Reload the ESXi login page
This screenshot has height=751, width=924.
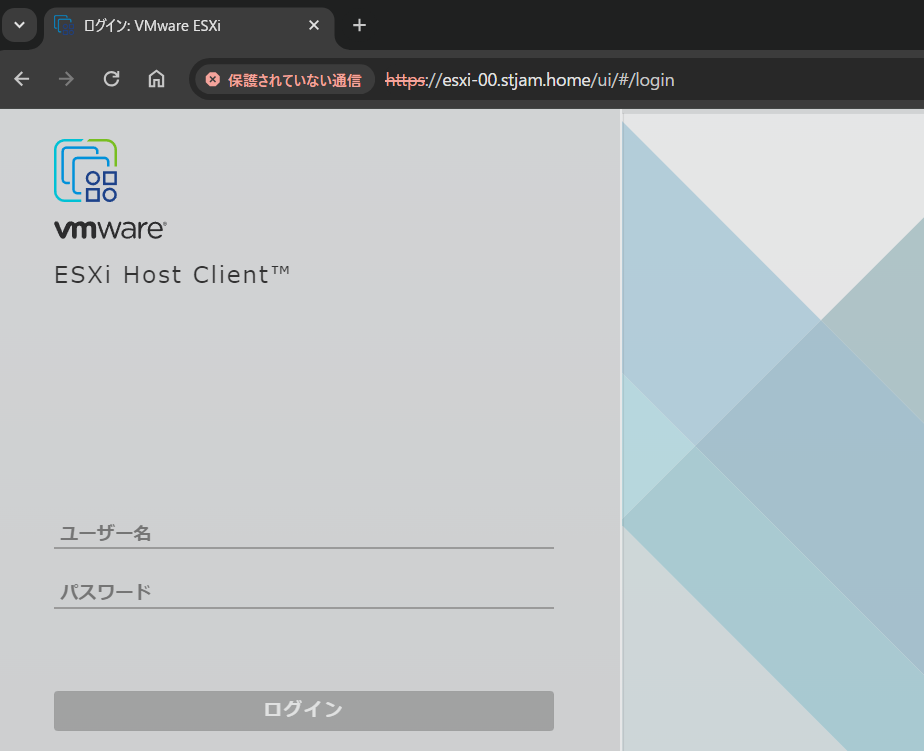point(111,79)
